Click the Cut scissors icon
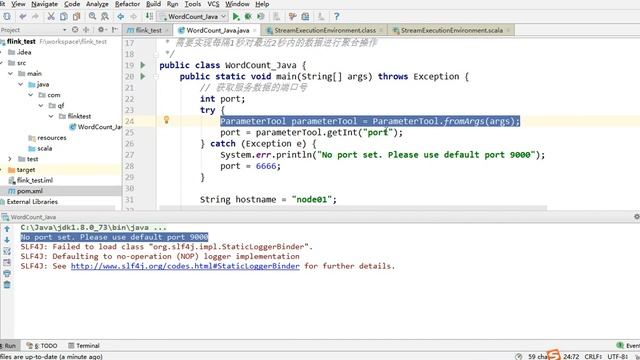The width and height of the screenshot is (640, 360). (x=51, y=17)
